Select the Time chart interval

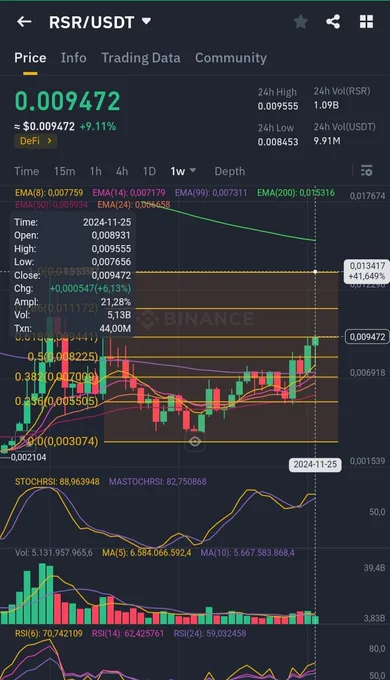pos(26,171)
